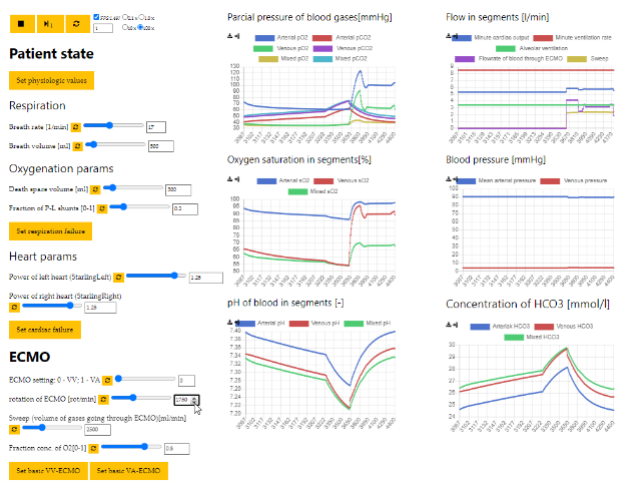627x493 pixels.
Task: Toggle the FPS checkbox at top
Action: (x=96, y=17)
